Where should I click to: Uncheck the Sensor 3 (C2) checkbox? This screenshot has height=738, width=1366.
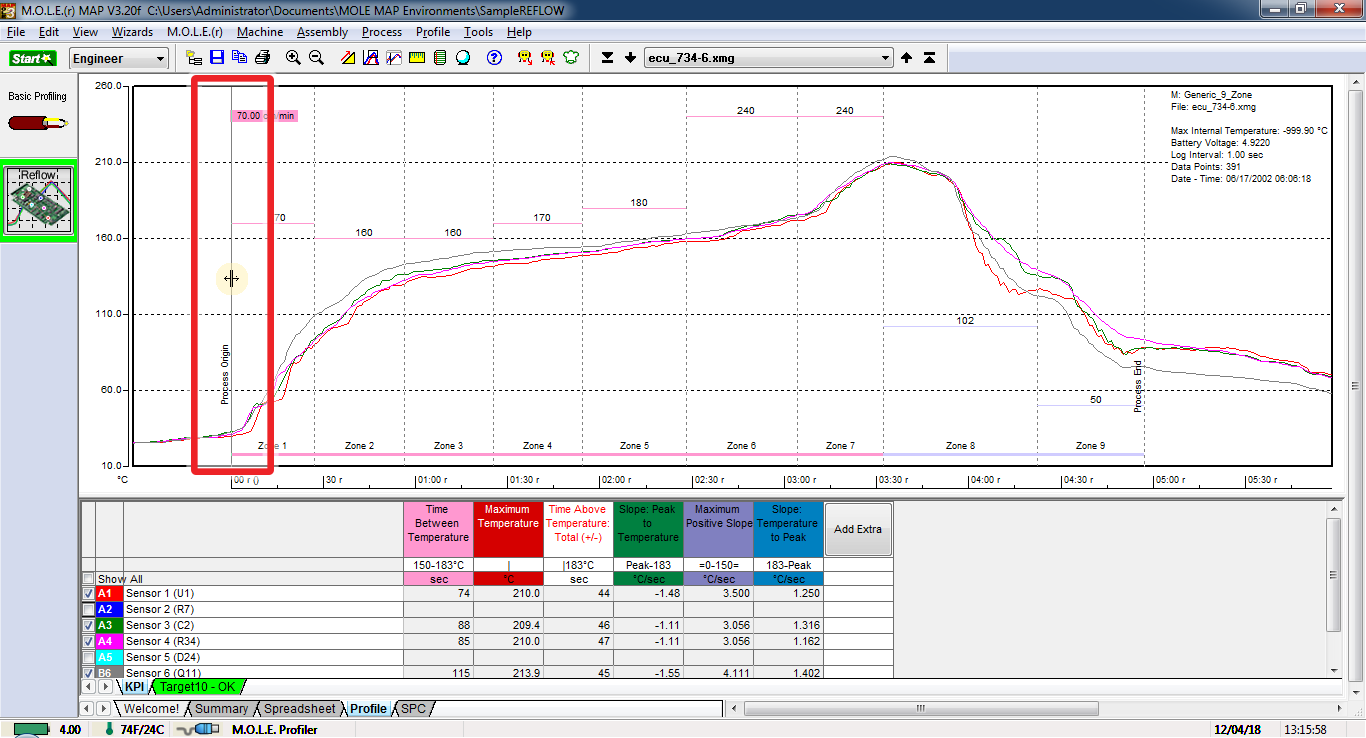[x=89, y=625]
